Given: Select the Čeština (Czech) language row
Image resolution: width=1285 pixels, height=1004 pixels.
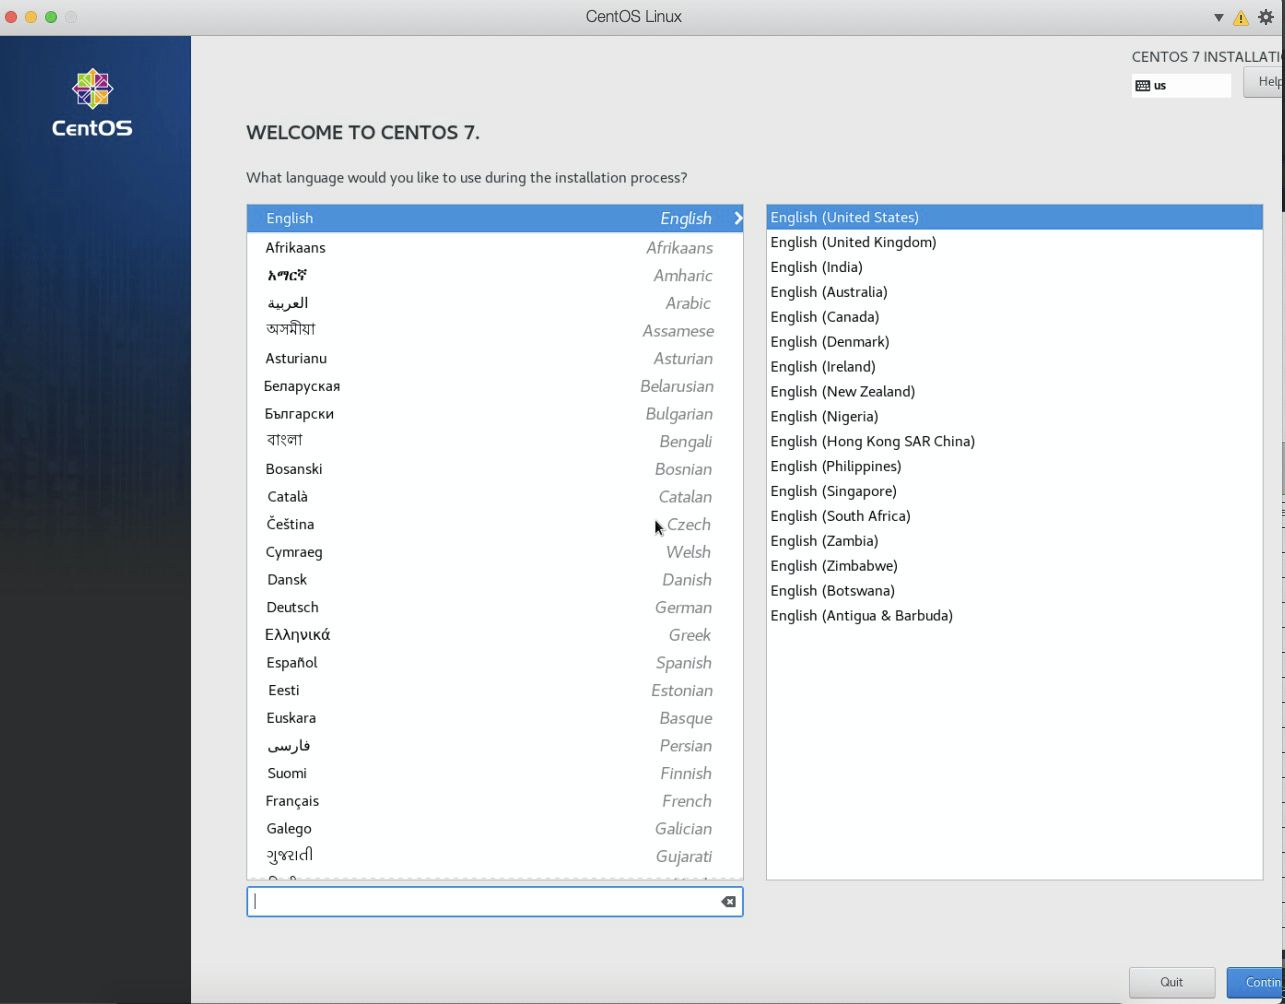Looking at the screenshot, I should coord(495,525).
